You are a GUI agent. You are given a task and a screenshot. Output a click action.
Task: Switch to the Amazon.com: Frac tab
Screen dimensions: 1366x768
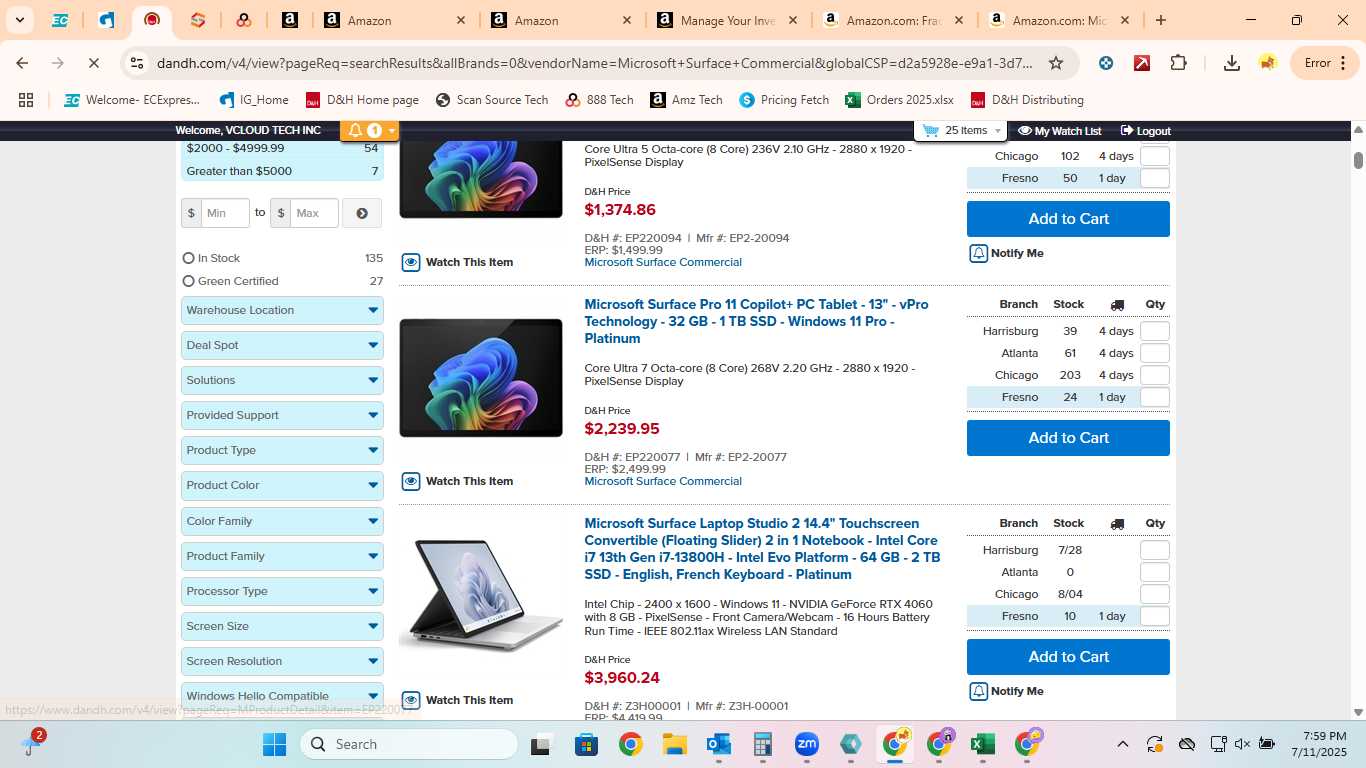tap(894, 20)
